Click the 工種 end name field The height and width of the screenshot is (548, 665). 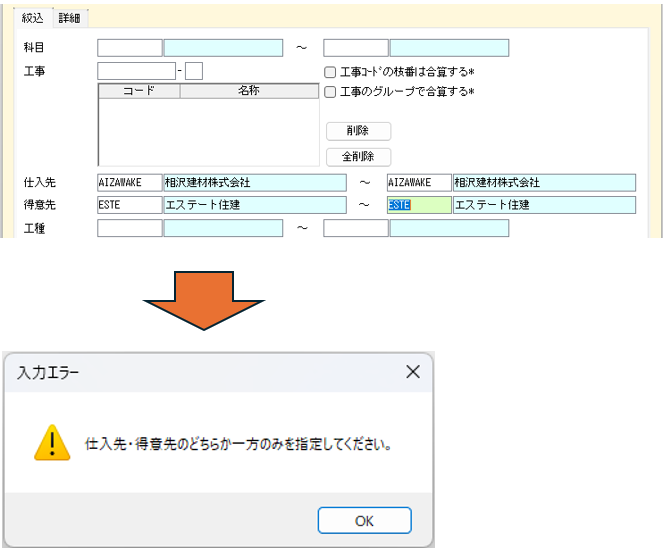pyautogui.click(x=449, y=228)
